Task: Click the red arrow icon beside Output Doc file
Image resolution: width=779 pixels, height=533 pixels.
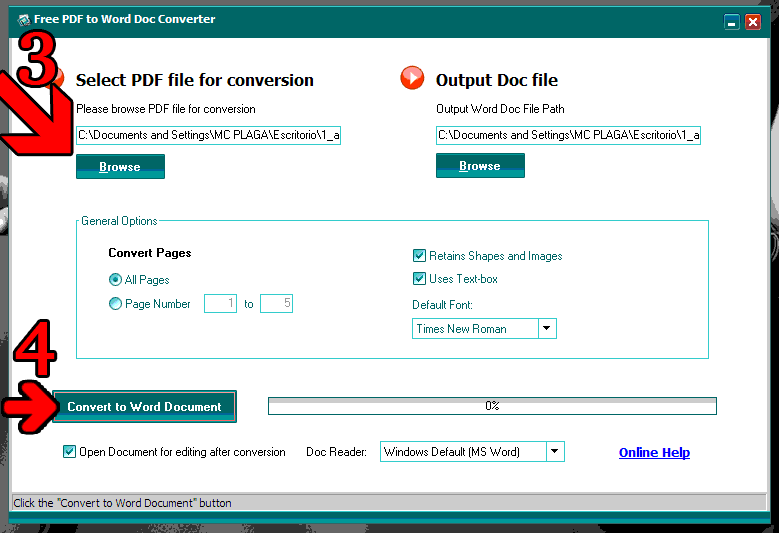Action: click(412, 78)
